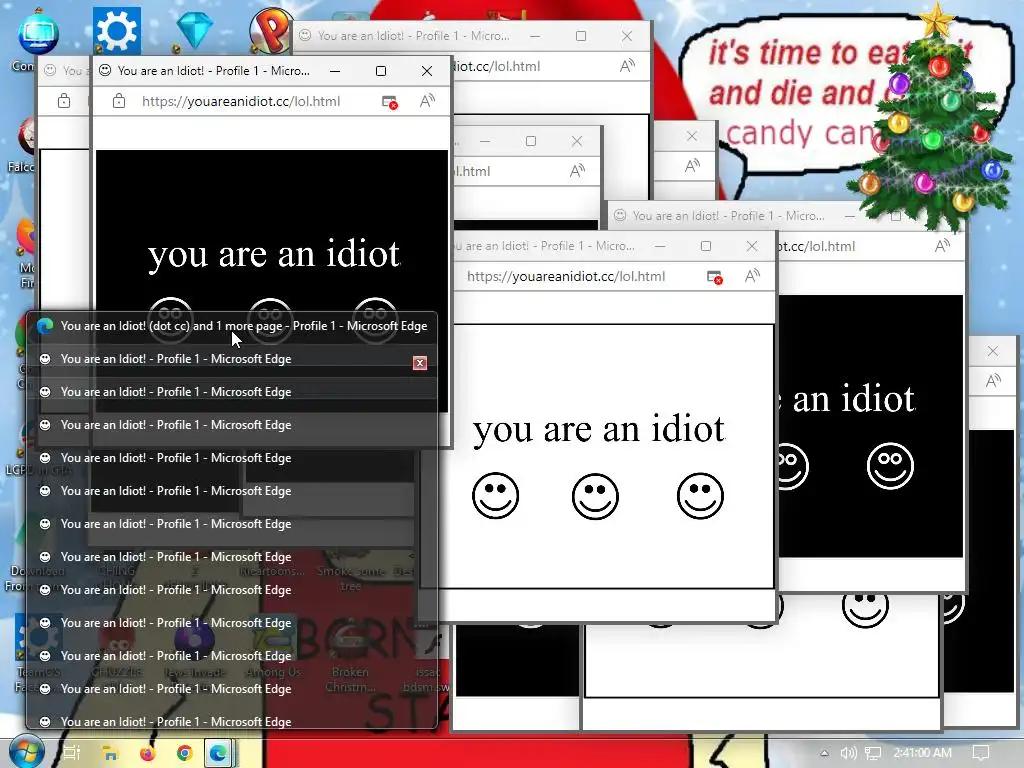Open the volume control in system tray
The image size is (1024, 768).
coord(848,753)
